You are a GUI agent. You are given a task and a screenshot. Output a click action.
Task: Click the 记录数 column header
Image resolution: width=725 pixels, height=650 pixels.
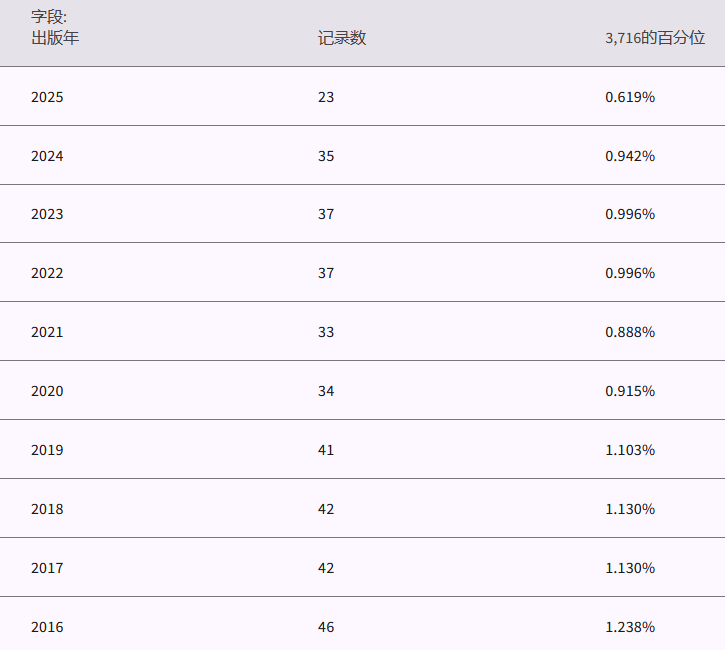click(342, 38)
